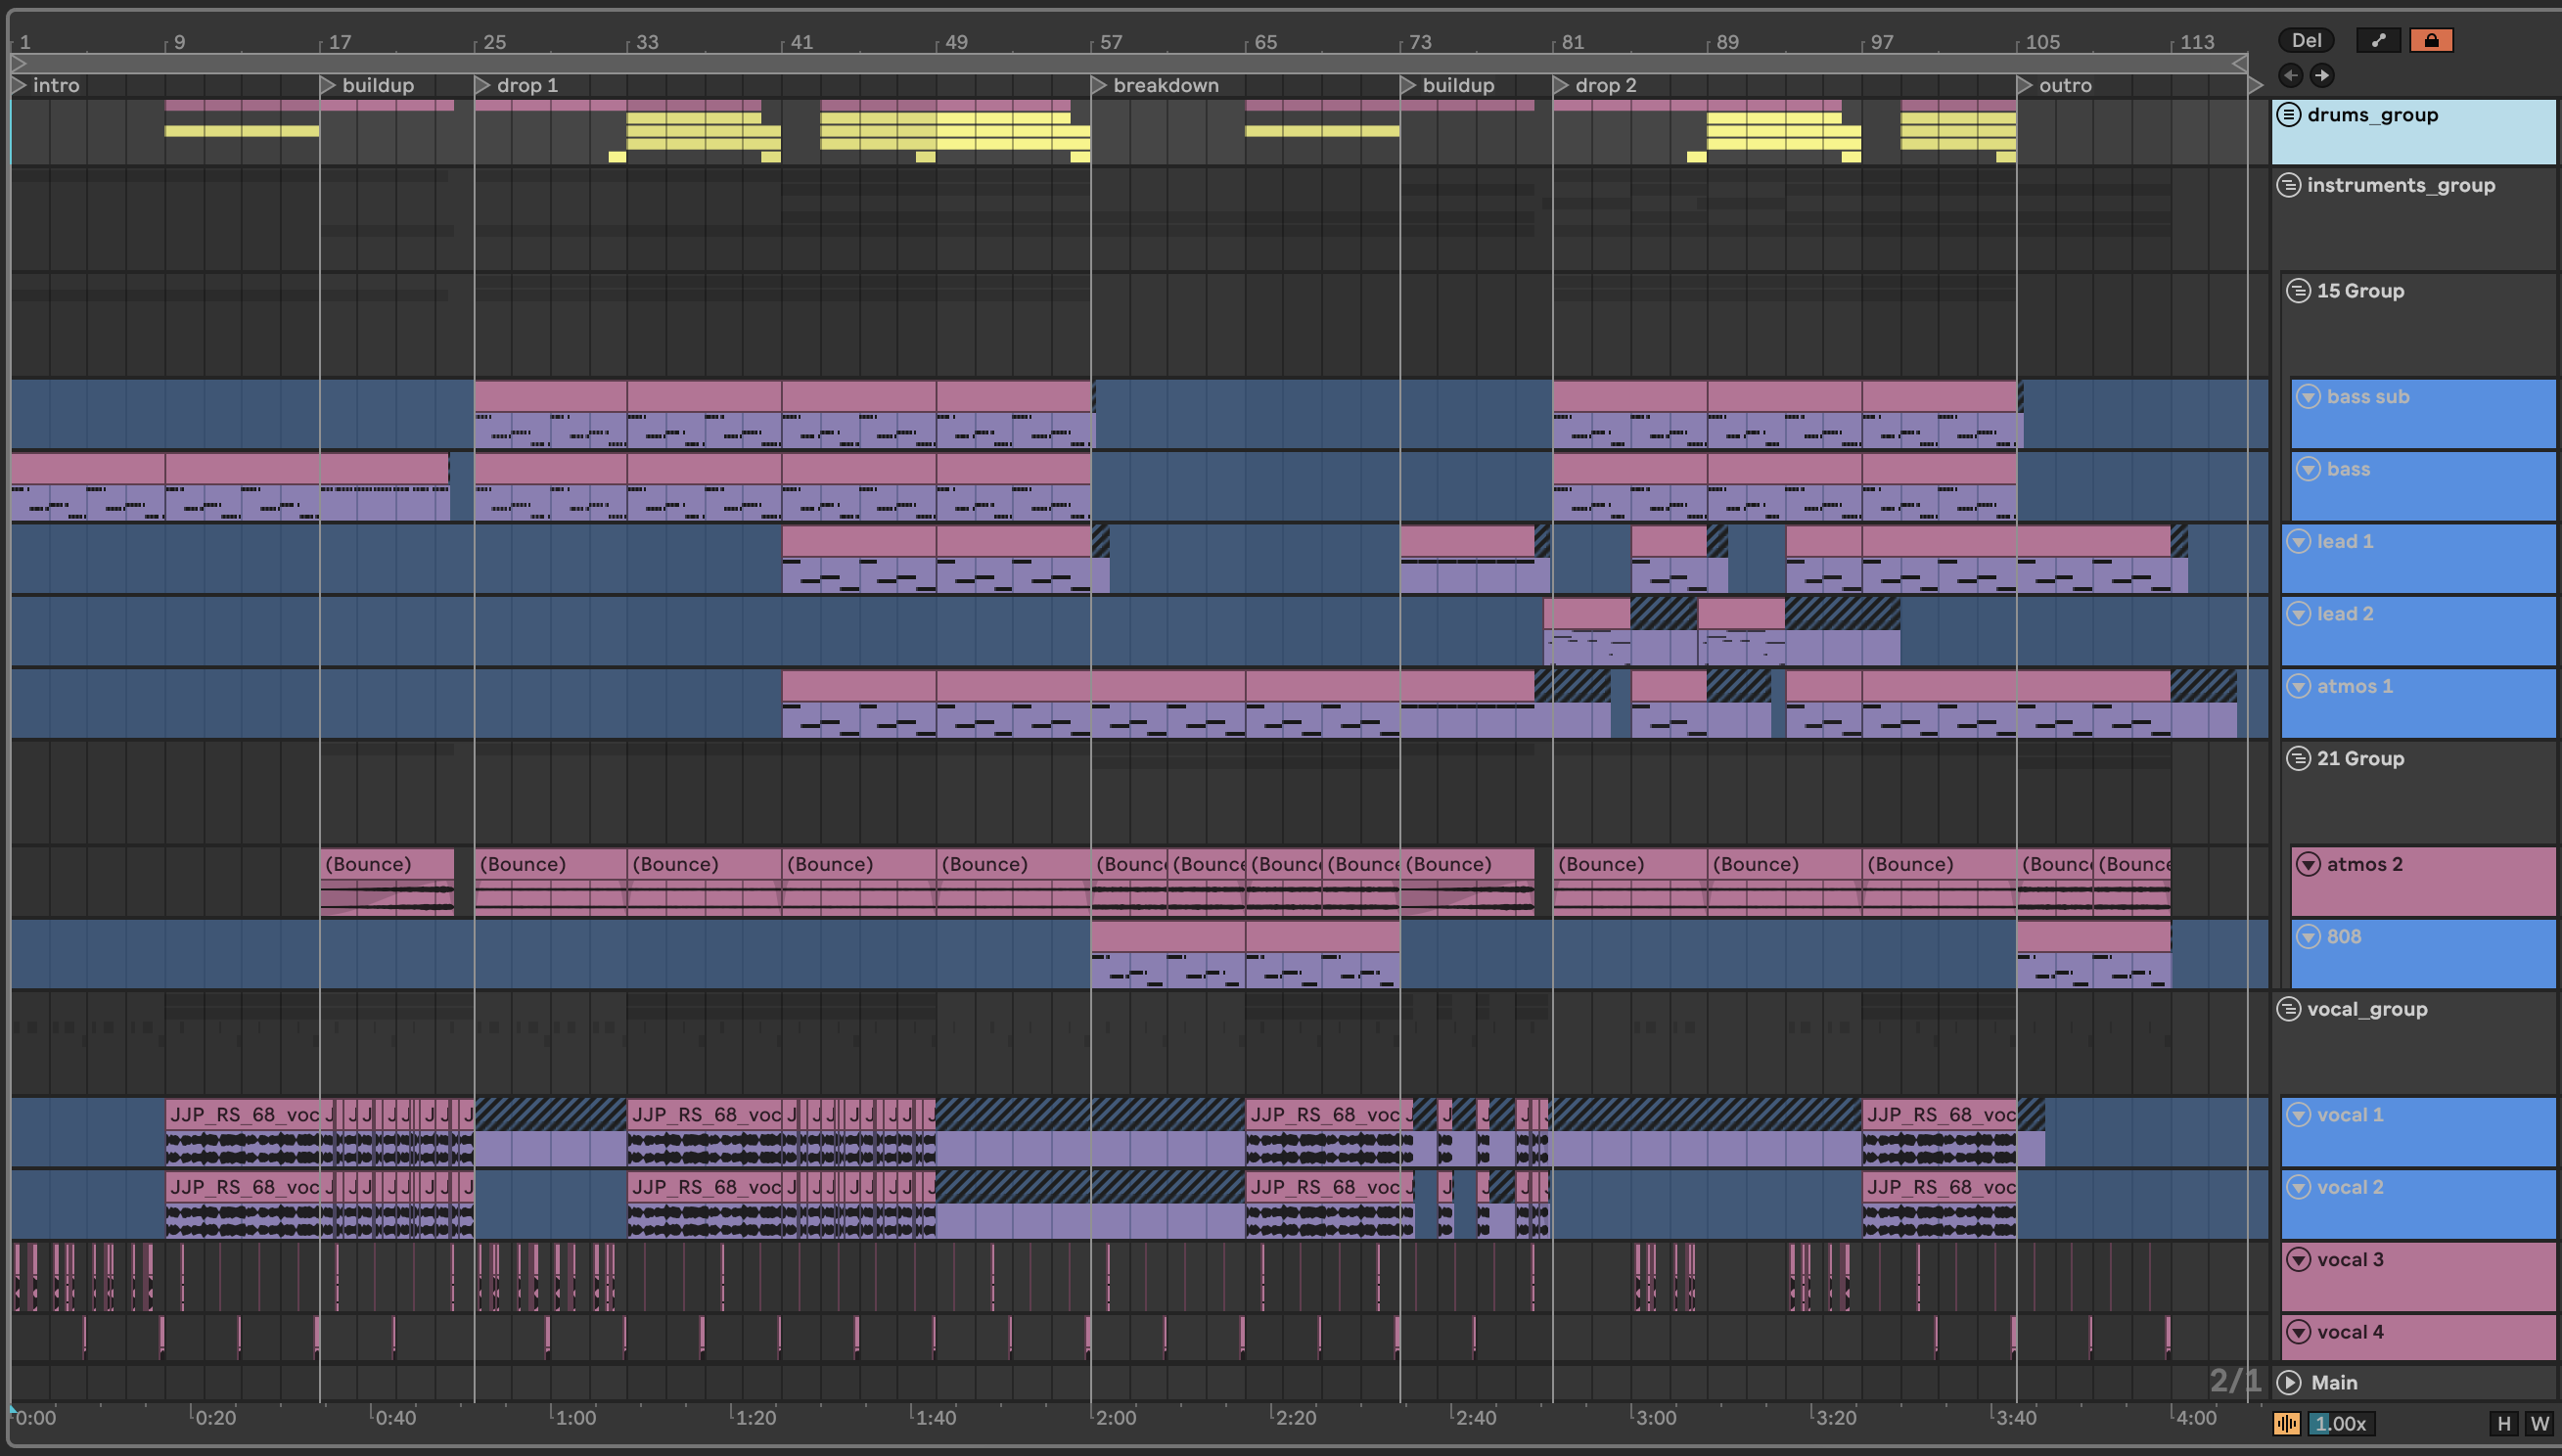Click the Main track play icon

(x=2289, y=1383)
